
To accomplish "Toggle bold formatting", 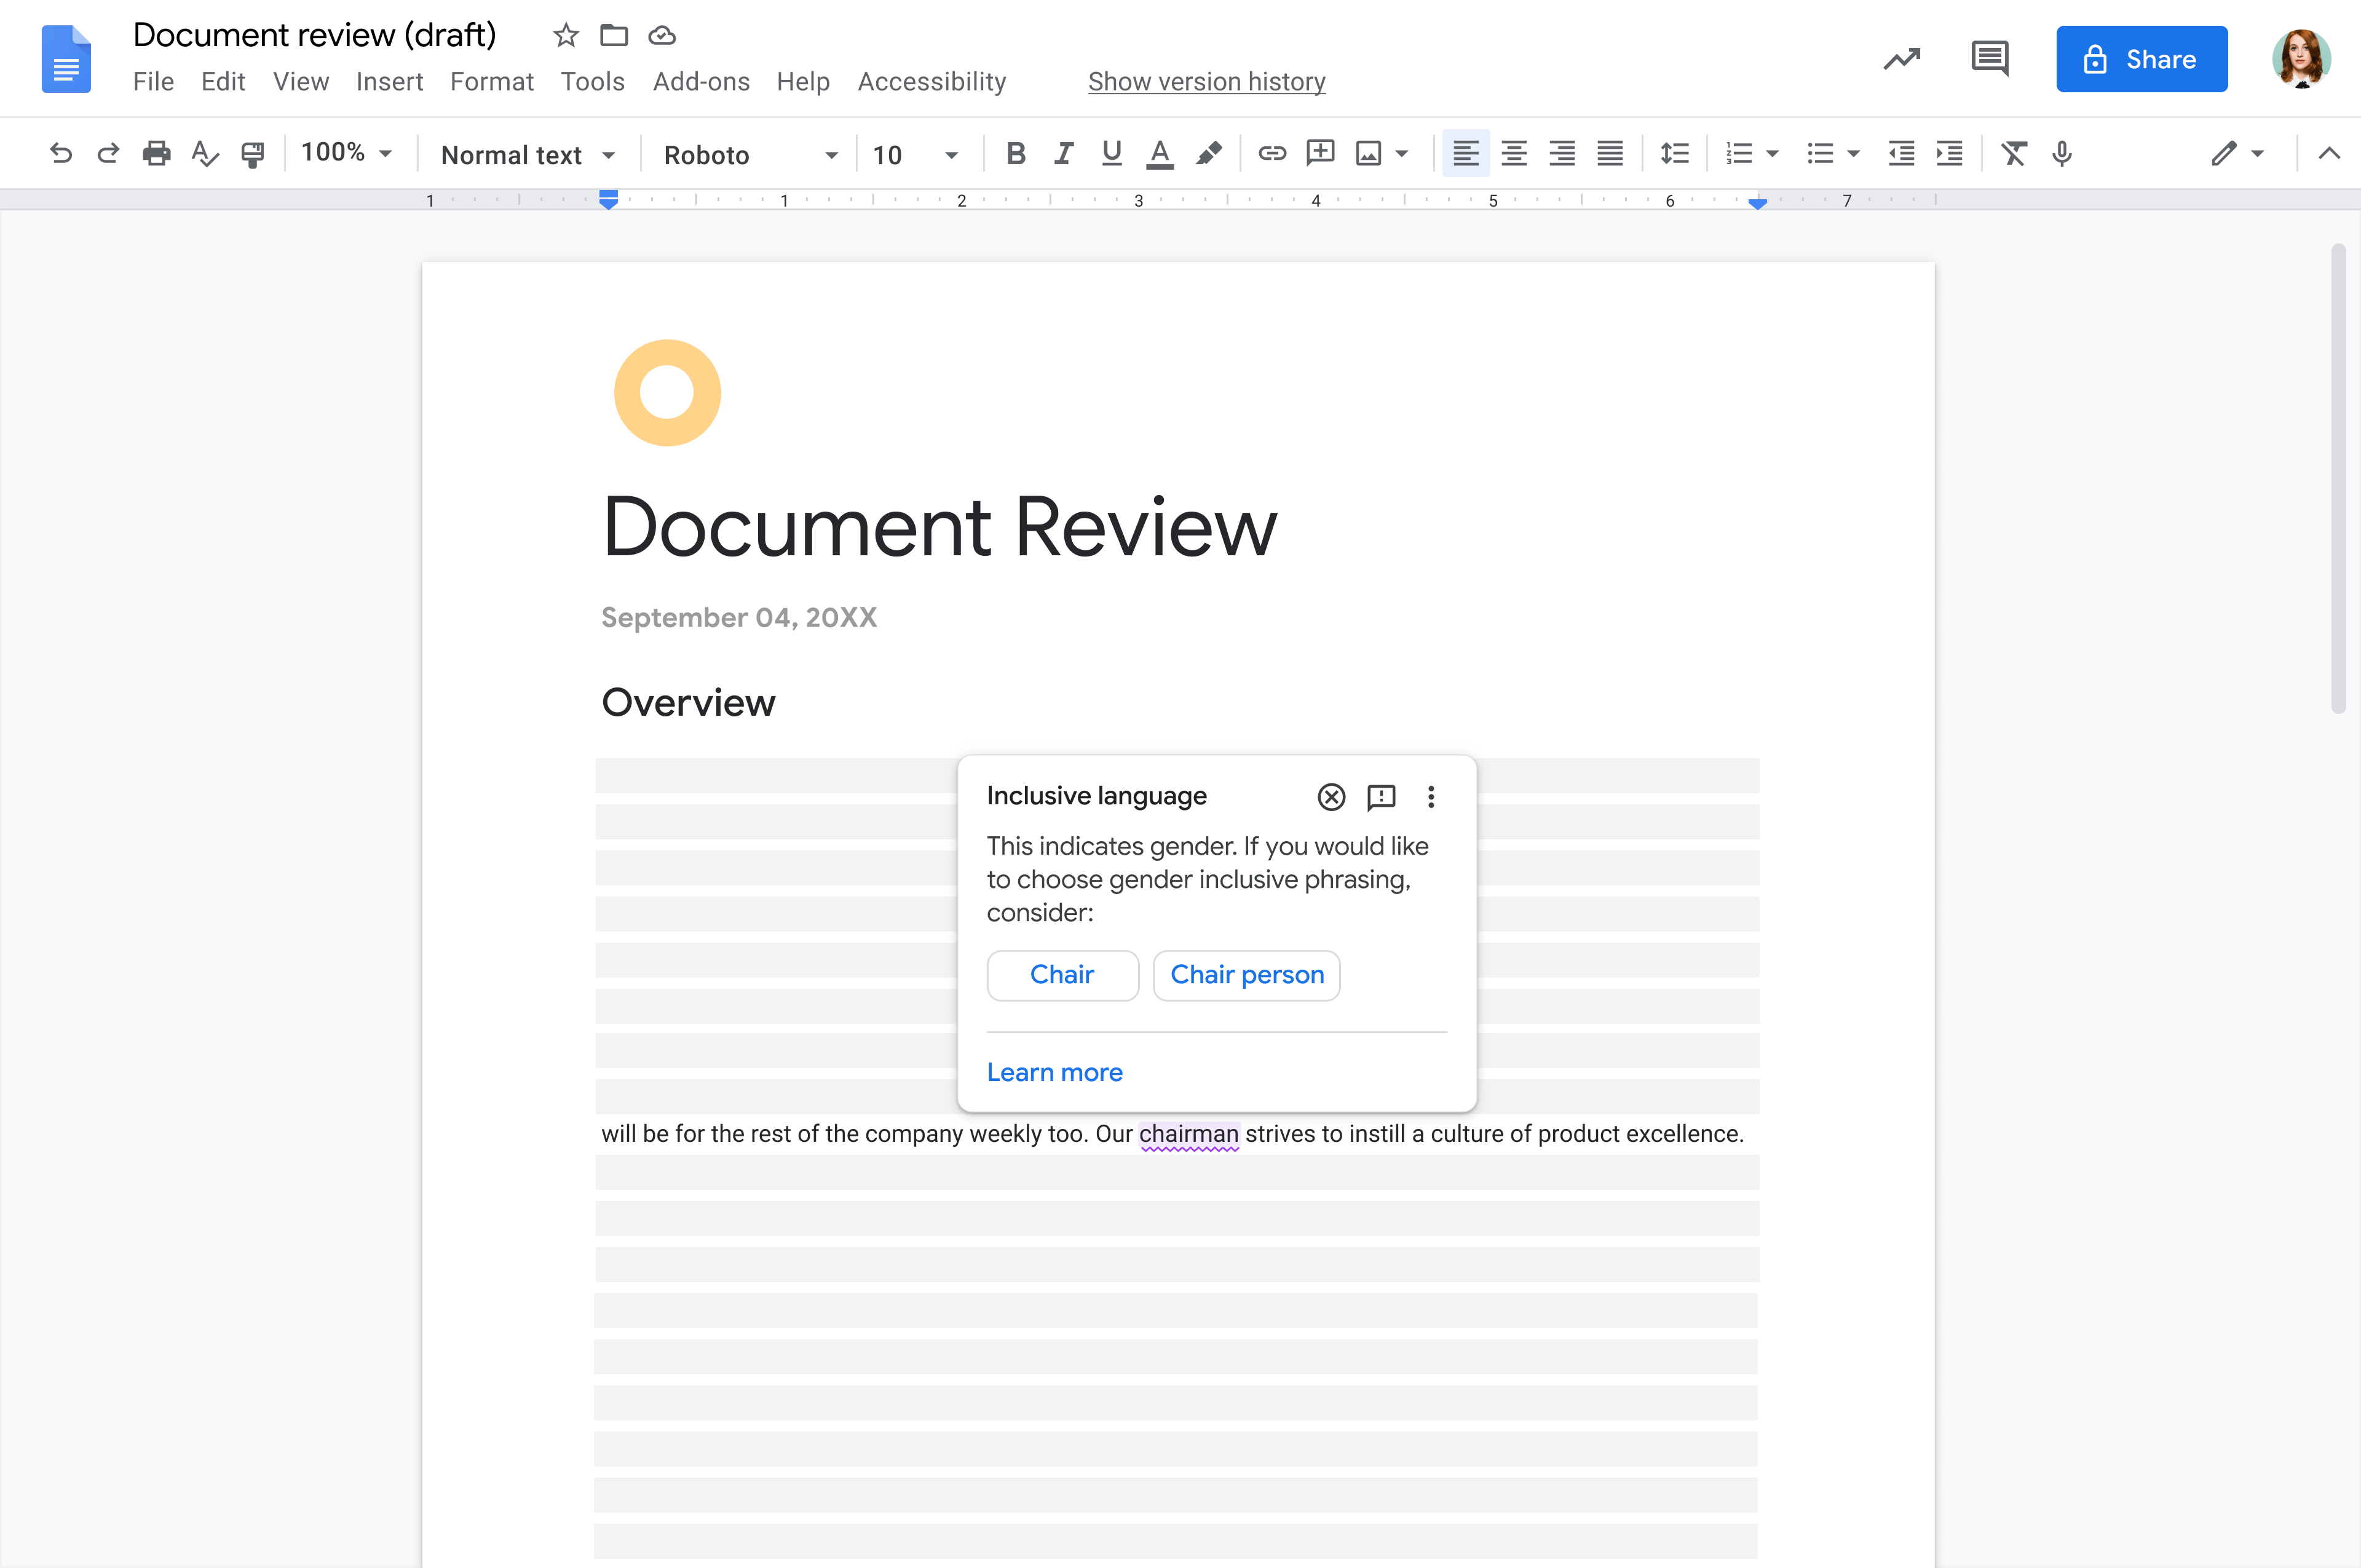I will pyautogui.click(x=1015, y=153).
